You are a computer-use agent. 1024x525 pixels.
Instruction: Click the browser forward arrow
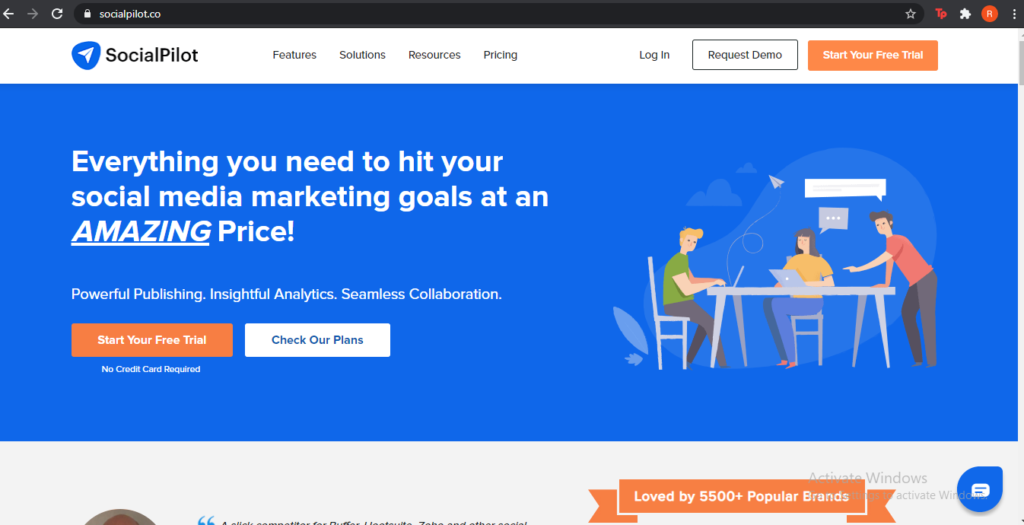click(x=33, y=14)
